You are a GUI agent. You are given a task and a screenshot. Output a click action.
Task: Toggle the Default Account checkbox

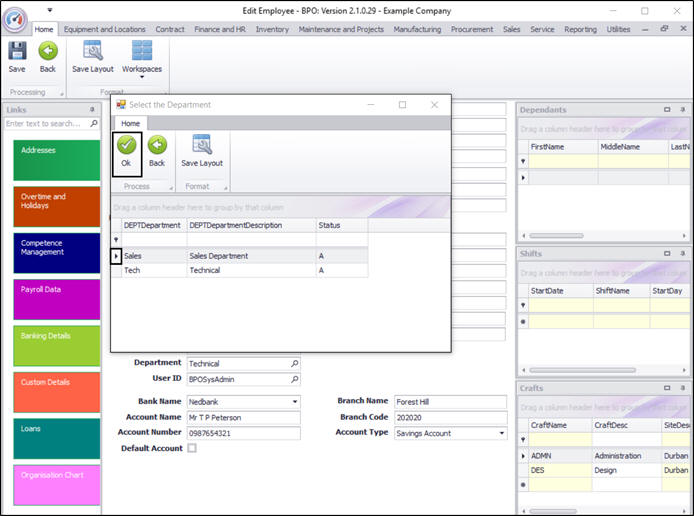pyautogui.click(x=192, y=448)
